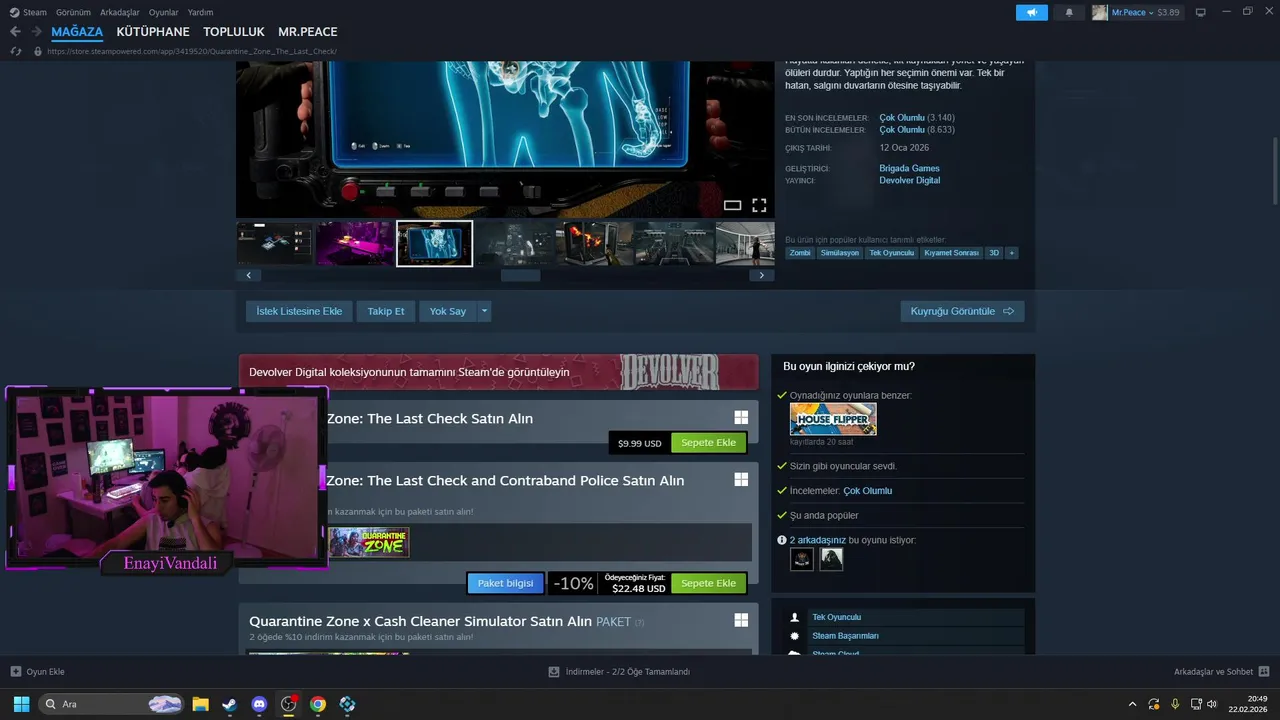The width and height of the screenshot is (1280, 720).
Task: Expand the Yok Say dropdown arrow
Action: point(484,311)
